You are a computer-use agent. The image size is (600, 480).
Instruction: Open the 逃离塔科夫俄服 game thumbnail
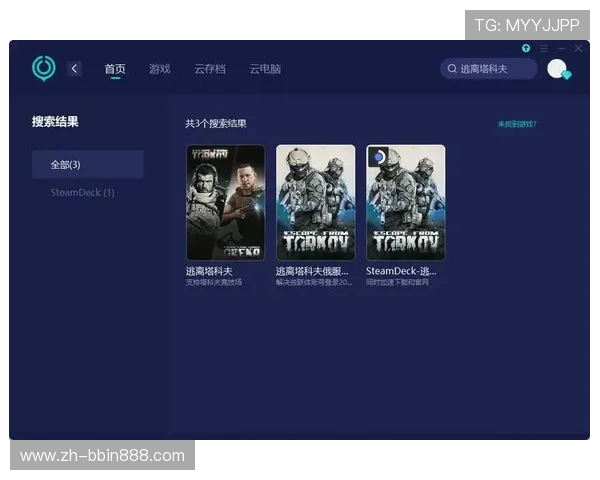(x=315, y=202)
